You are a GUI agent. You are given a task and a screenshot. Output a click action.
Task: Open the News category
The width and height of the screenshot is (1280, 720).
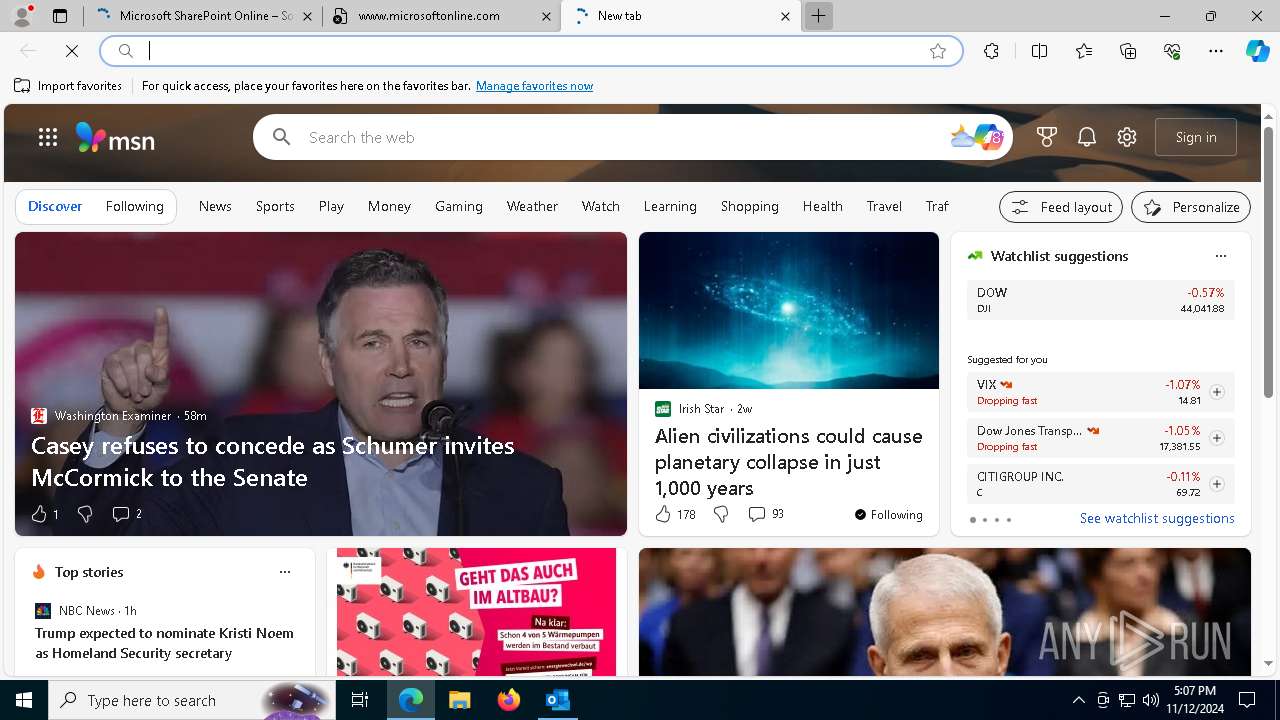point(215,206)
